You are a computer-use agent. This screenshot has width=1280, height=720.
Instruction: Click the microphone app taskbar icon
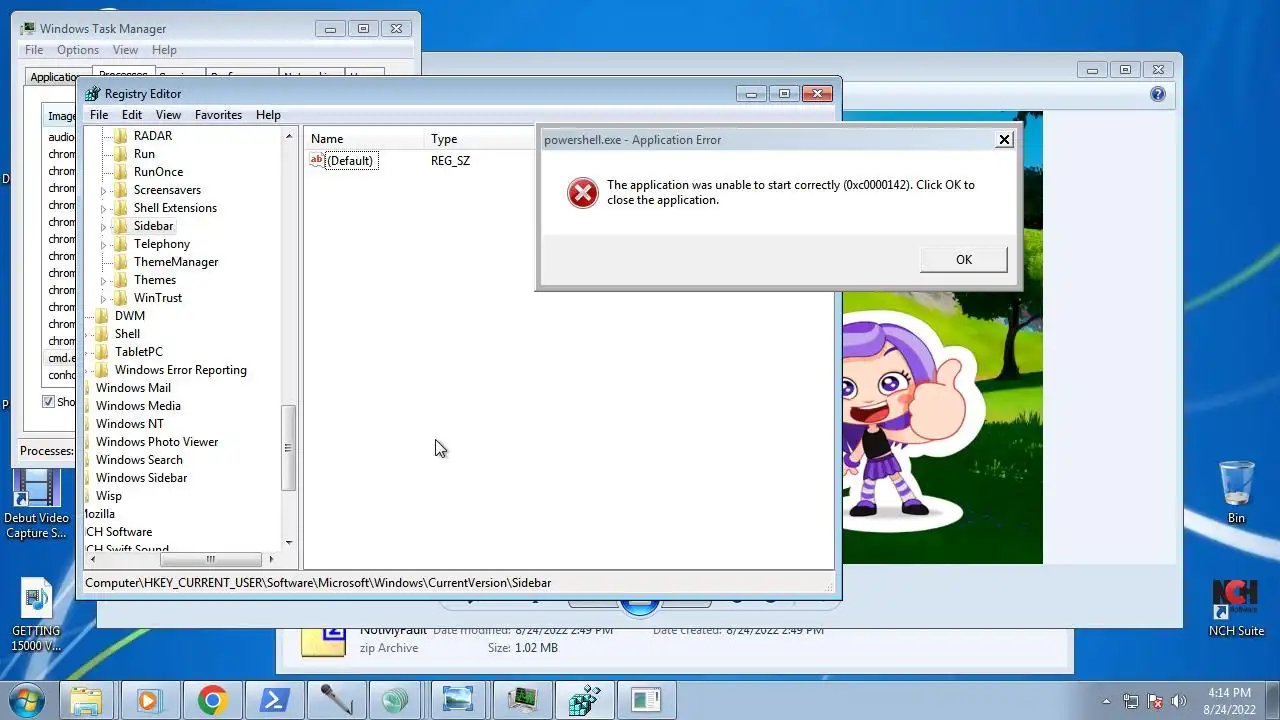pos(335,700)
